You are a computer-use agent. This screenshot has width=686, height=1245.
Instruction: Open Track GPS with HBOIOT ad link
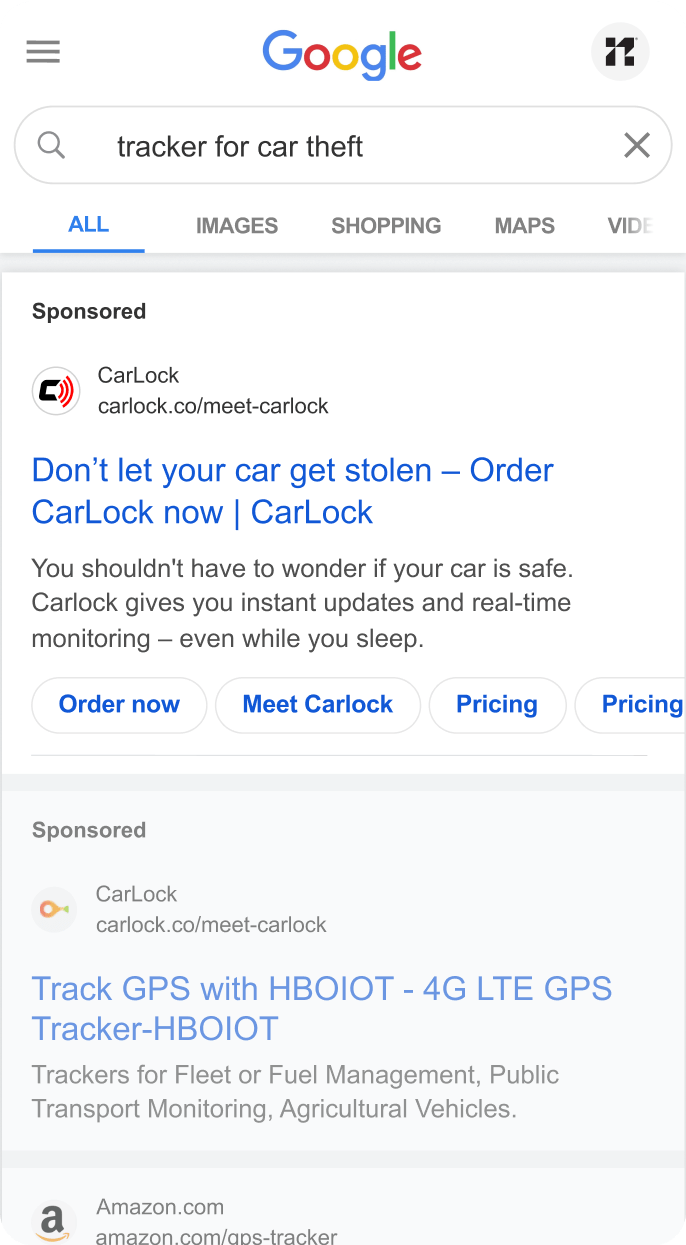322,1008
